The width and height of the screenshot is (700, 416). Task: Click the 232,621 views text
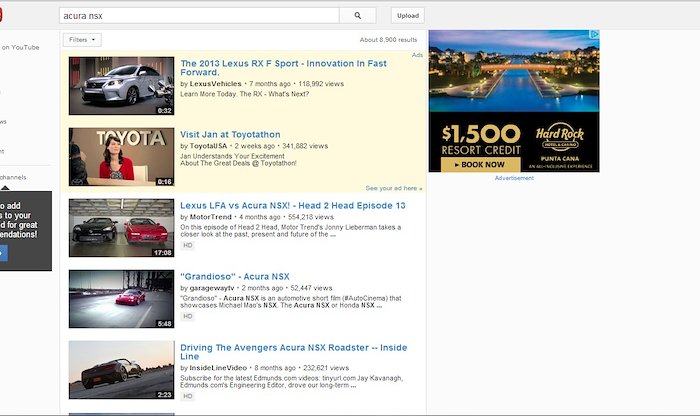[x=326, y=368]
